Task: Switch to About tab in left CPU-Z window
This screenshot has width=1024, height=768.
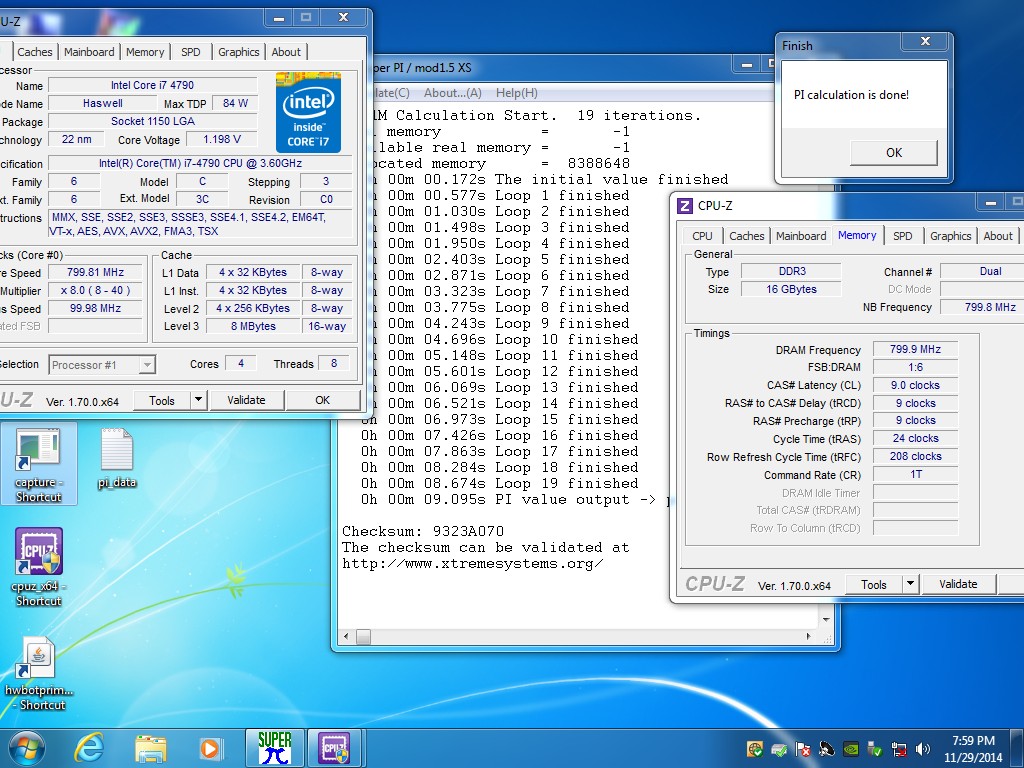Action: [286, 52]
